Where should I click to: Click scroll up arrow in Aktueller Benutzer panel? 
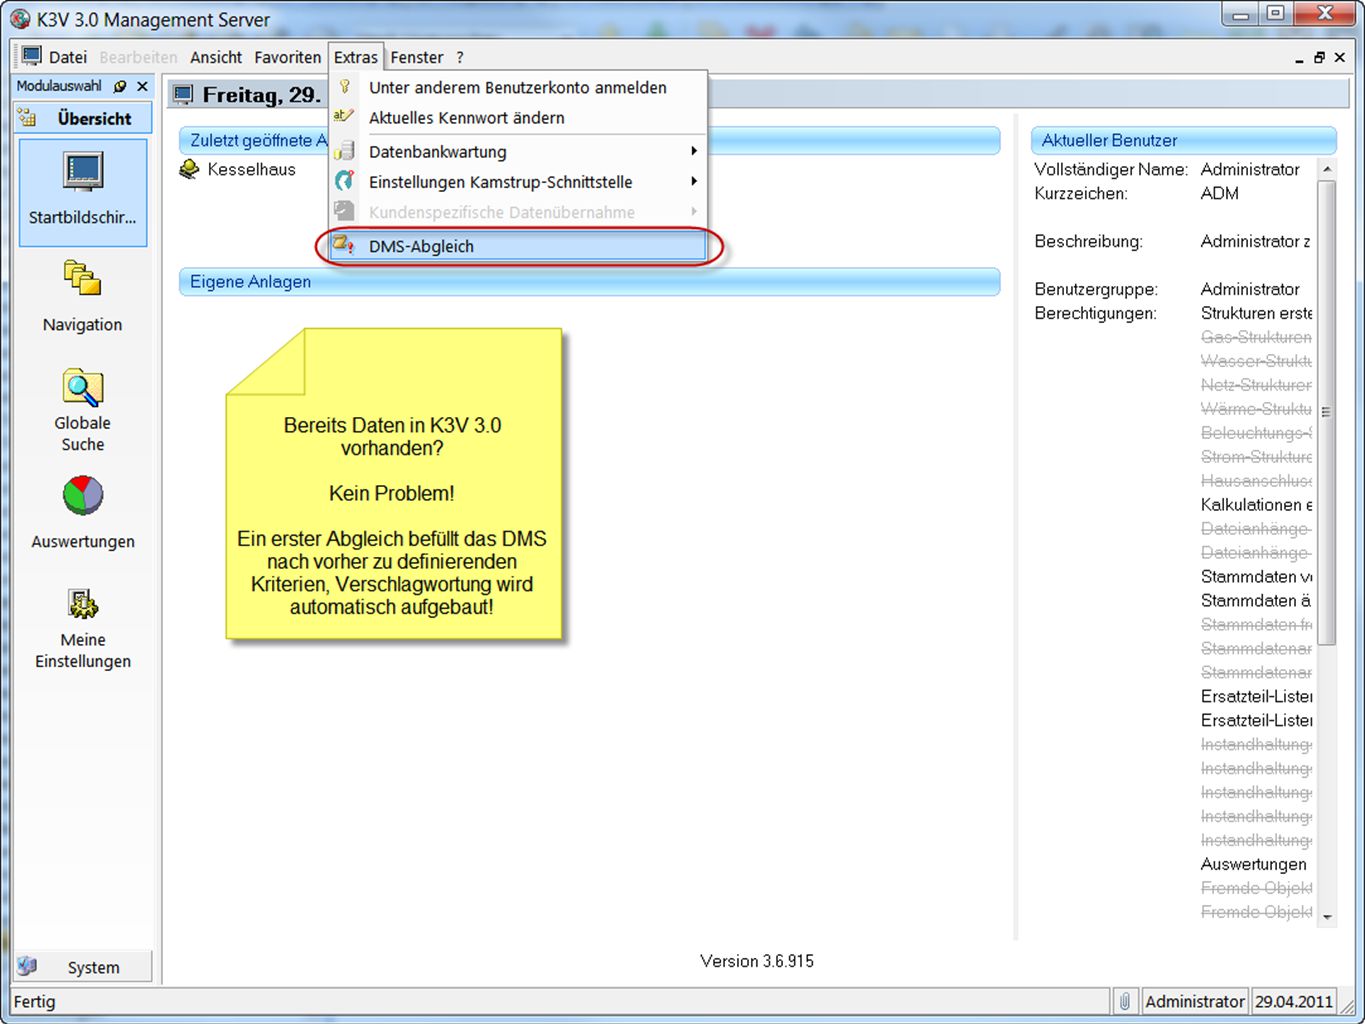coord(1327,168)
